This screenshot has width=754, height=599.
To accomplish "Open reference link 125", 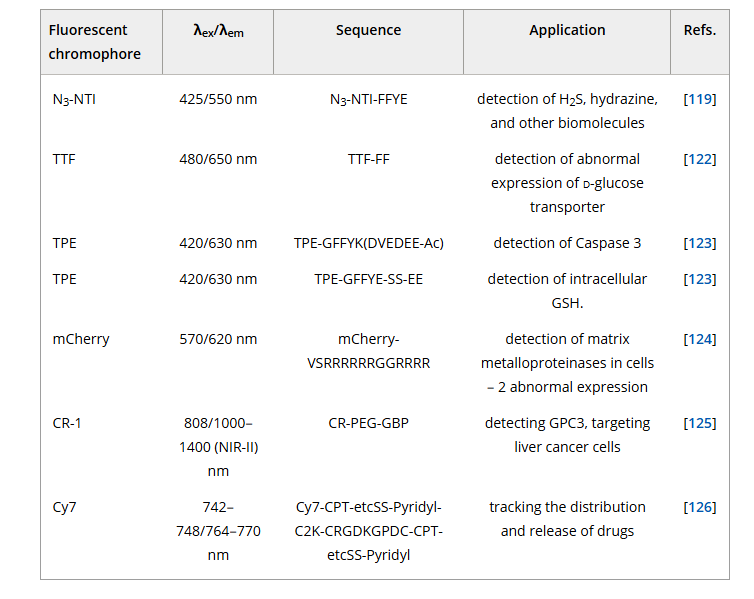I will 700,423.
